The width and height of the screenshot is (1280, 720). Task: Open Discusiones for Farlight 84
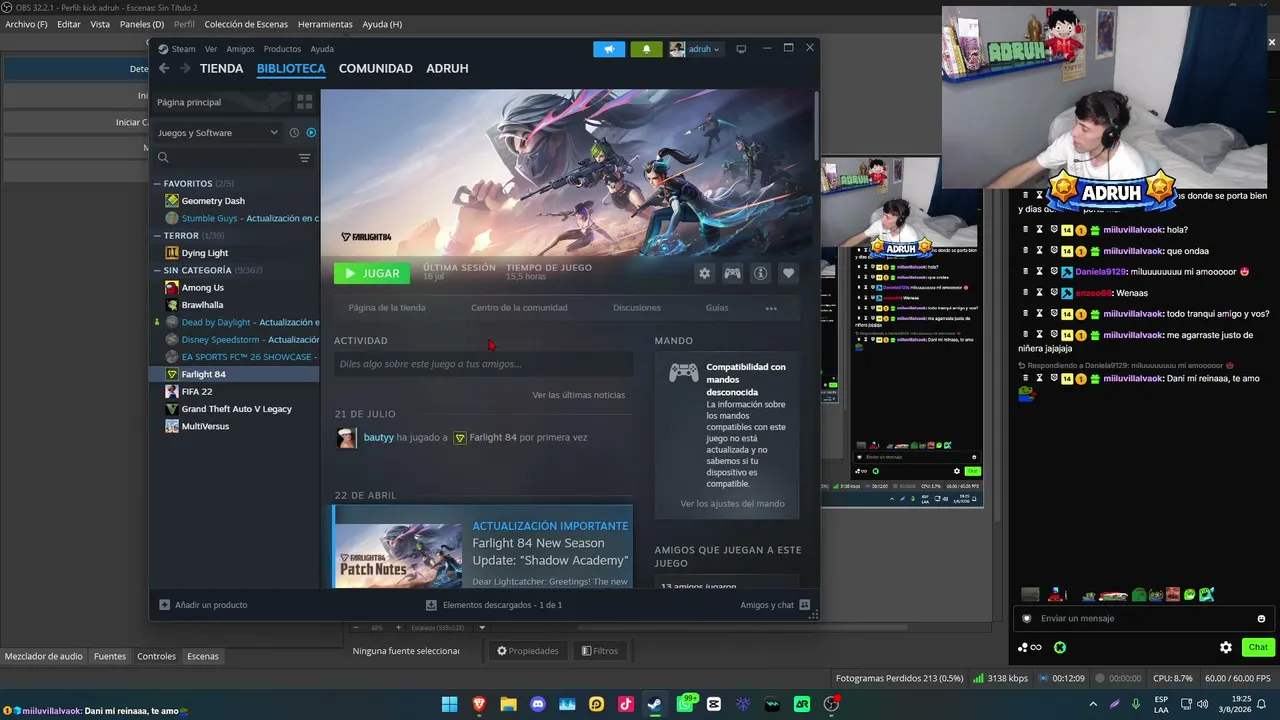(637, 308)
